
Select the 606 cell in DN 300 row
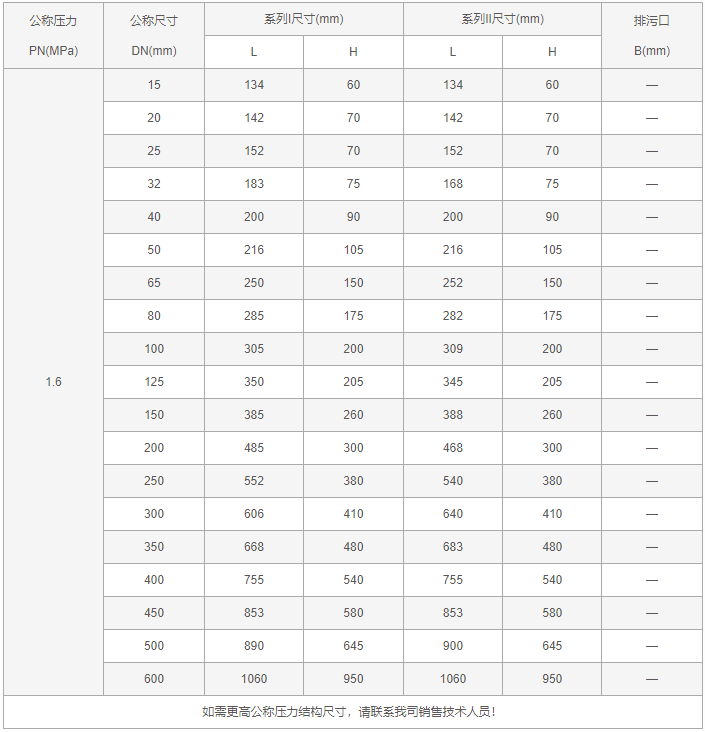pos(254,514)
